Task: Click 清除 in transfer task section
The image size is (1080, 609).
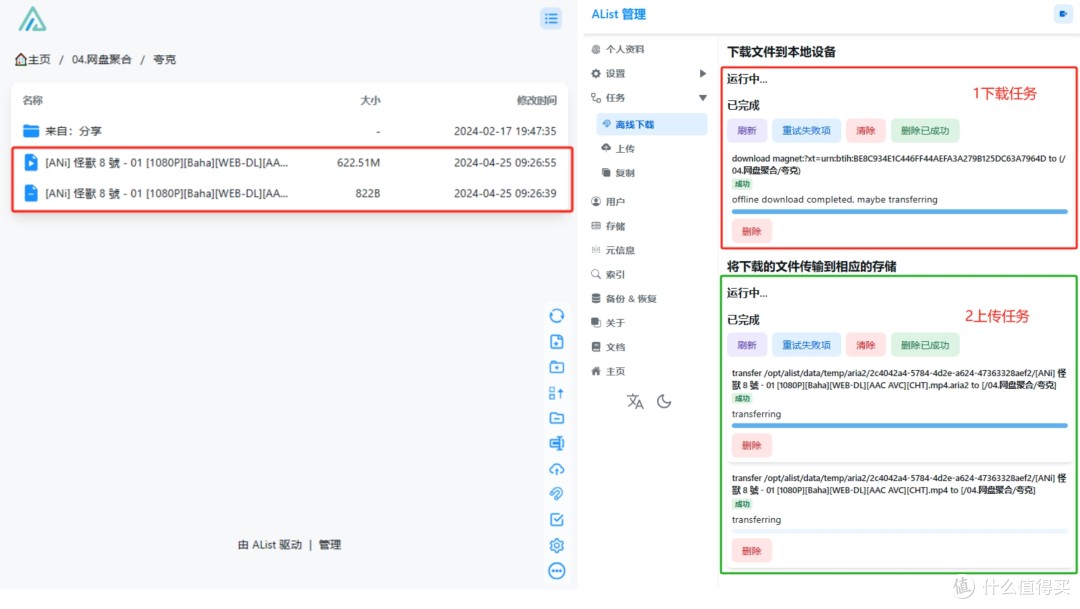Action: click(x=865, y=345)
